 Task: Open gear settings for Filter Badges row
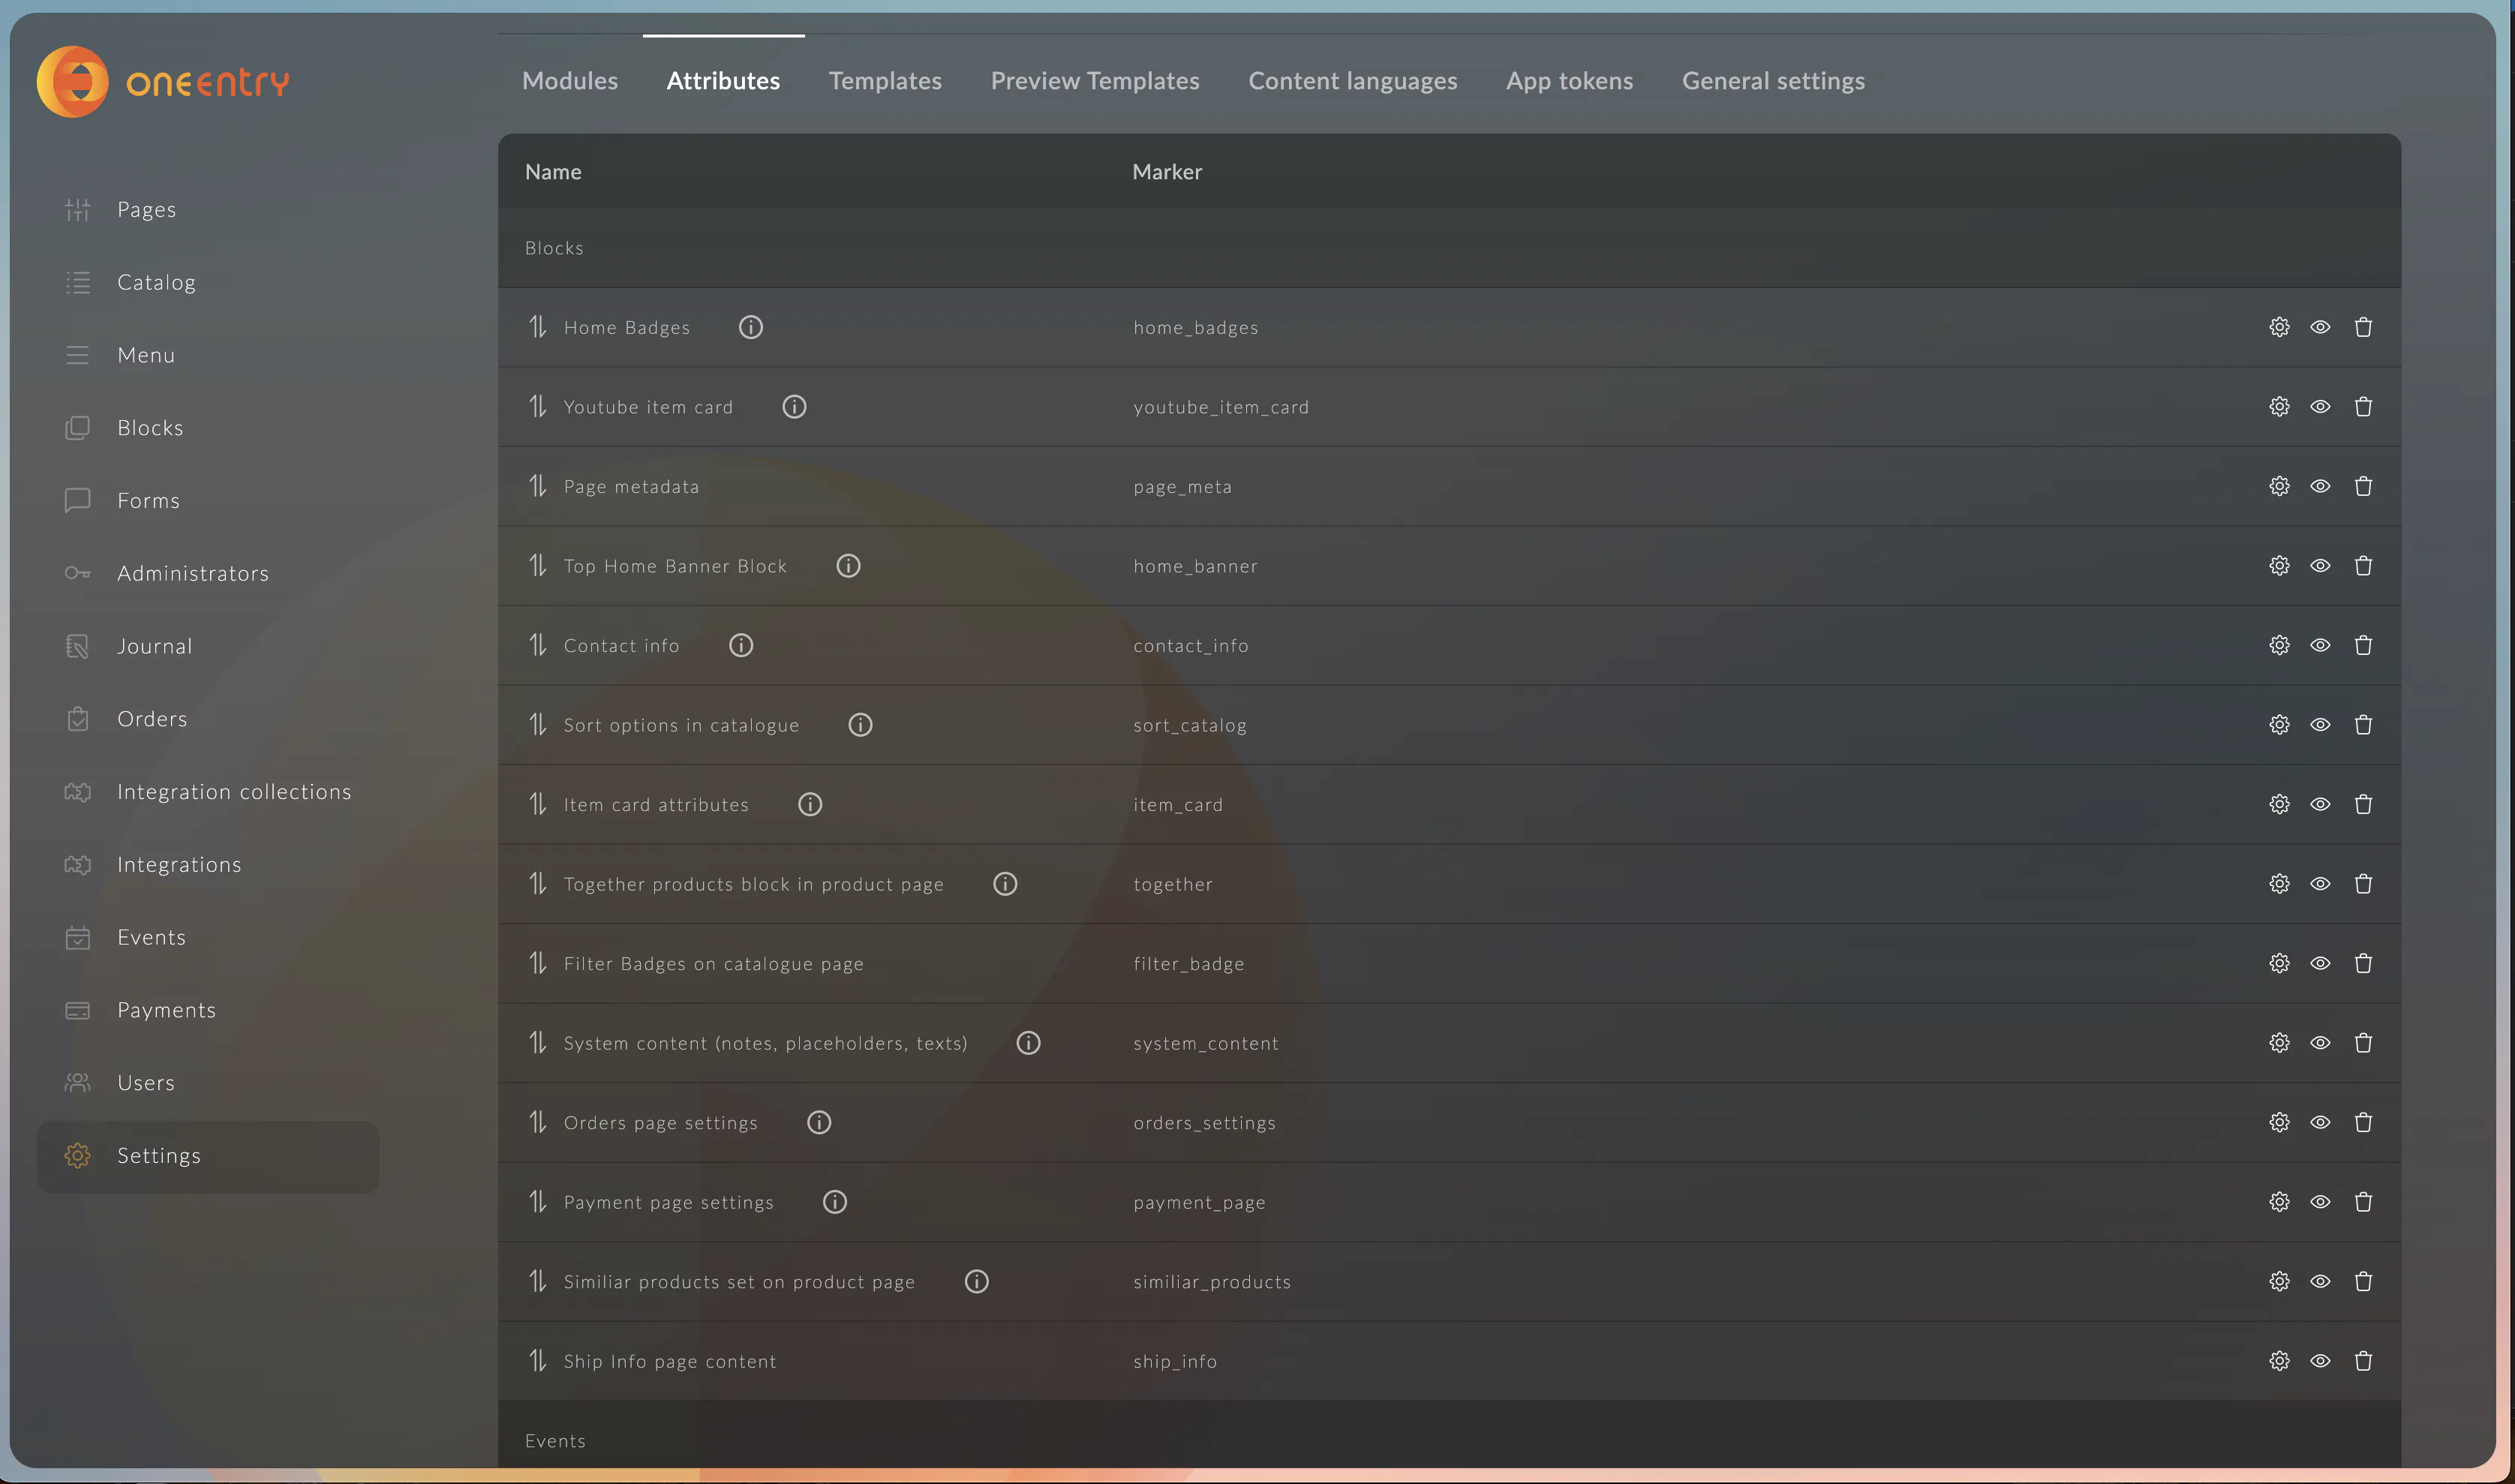(x=2279, y=963)
